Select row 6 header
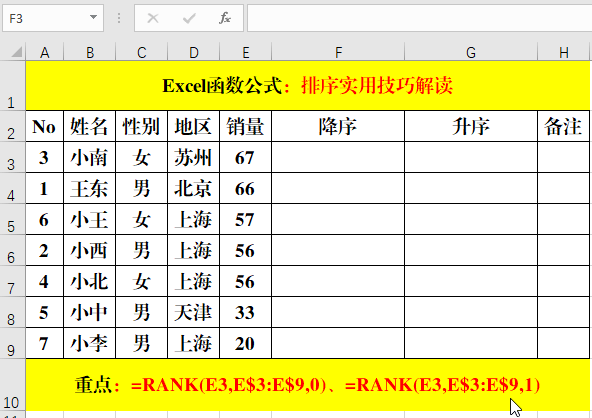 (x=12, y=250)
